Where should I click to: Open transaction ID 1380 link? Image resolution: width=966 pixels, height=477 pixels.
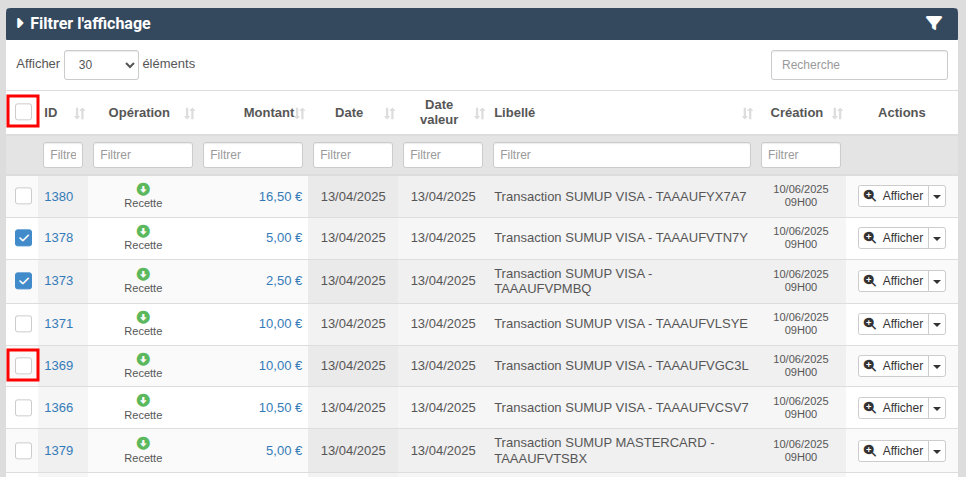[x=59, y=197]
